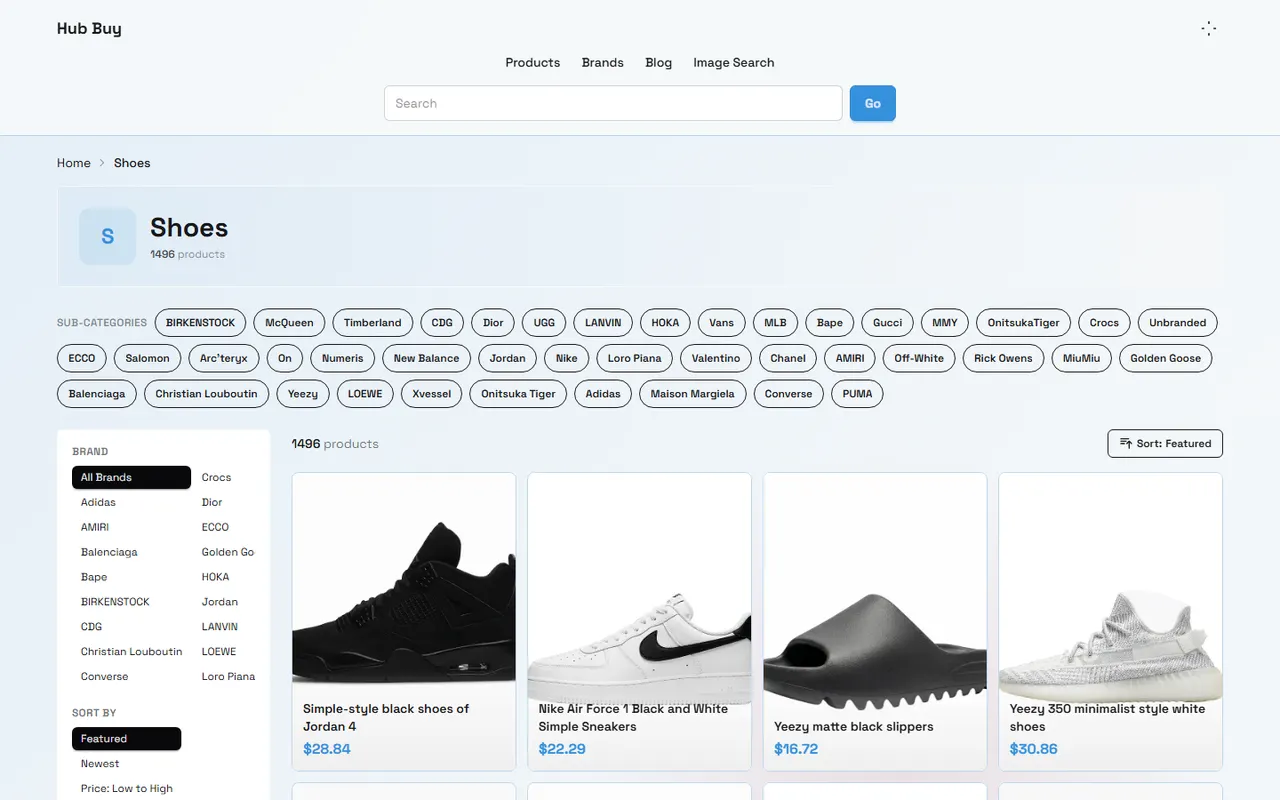Filter by LOEWE in brand sidebar

click(218, 652)
